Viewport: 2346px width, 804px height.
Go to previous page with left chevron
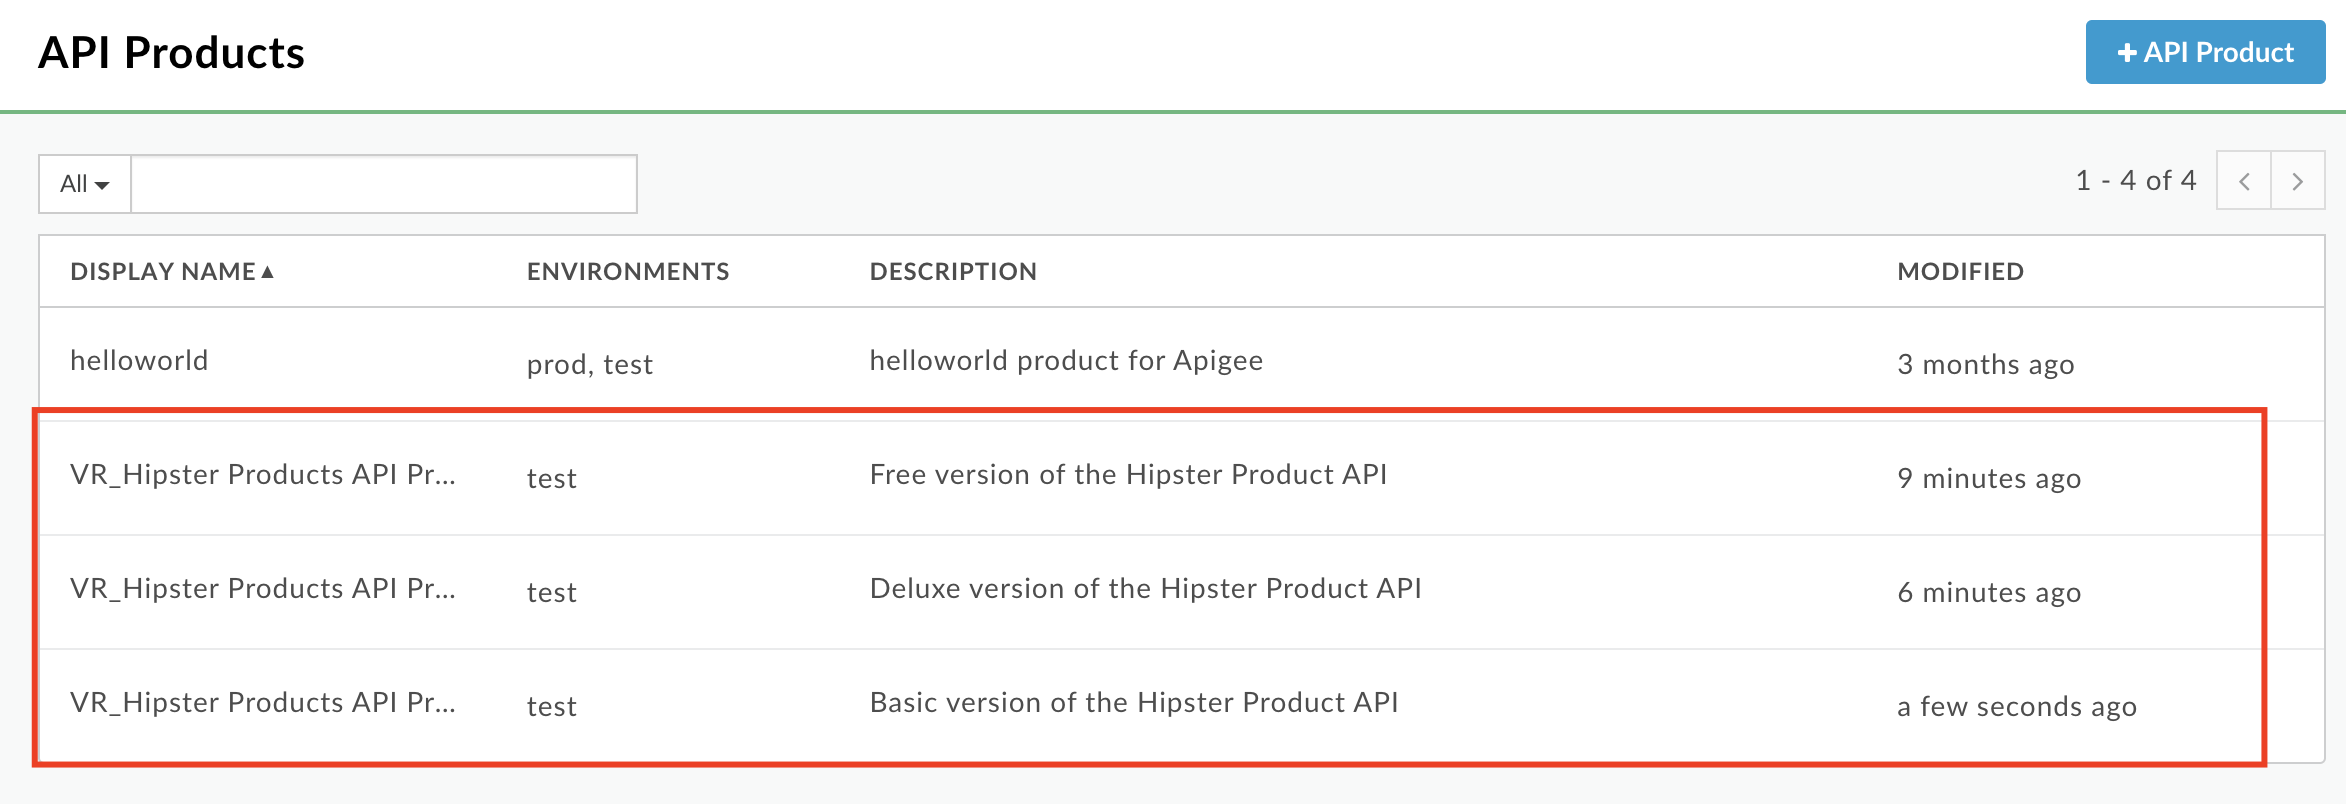[2244, 181]
